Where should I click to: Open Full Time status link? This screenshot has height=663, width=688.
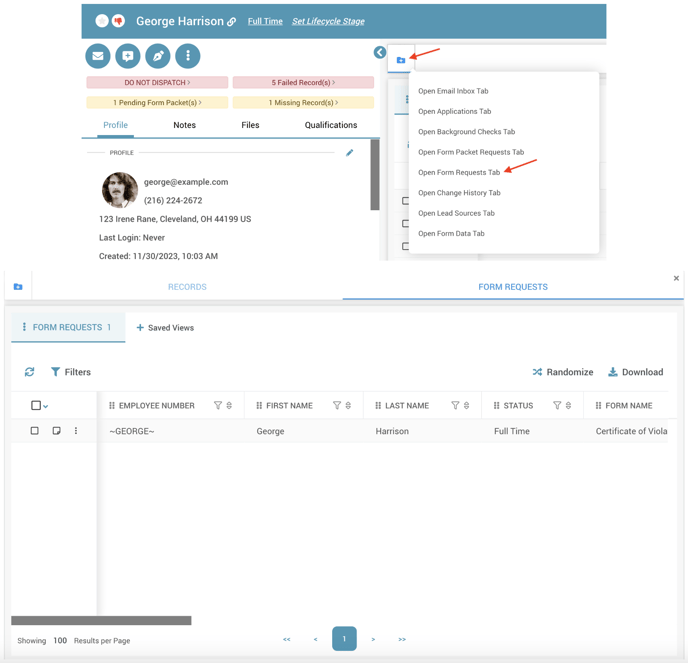(x=265, y=21)
